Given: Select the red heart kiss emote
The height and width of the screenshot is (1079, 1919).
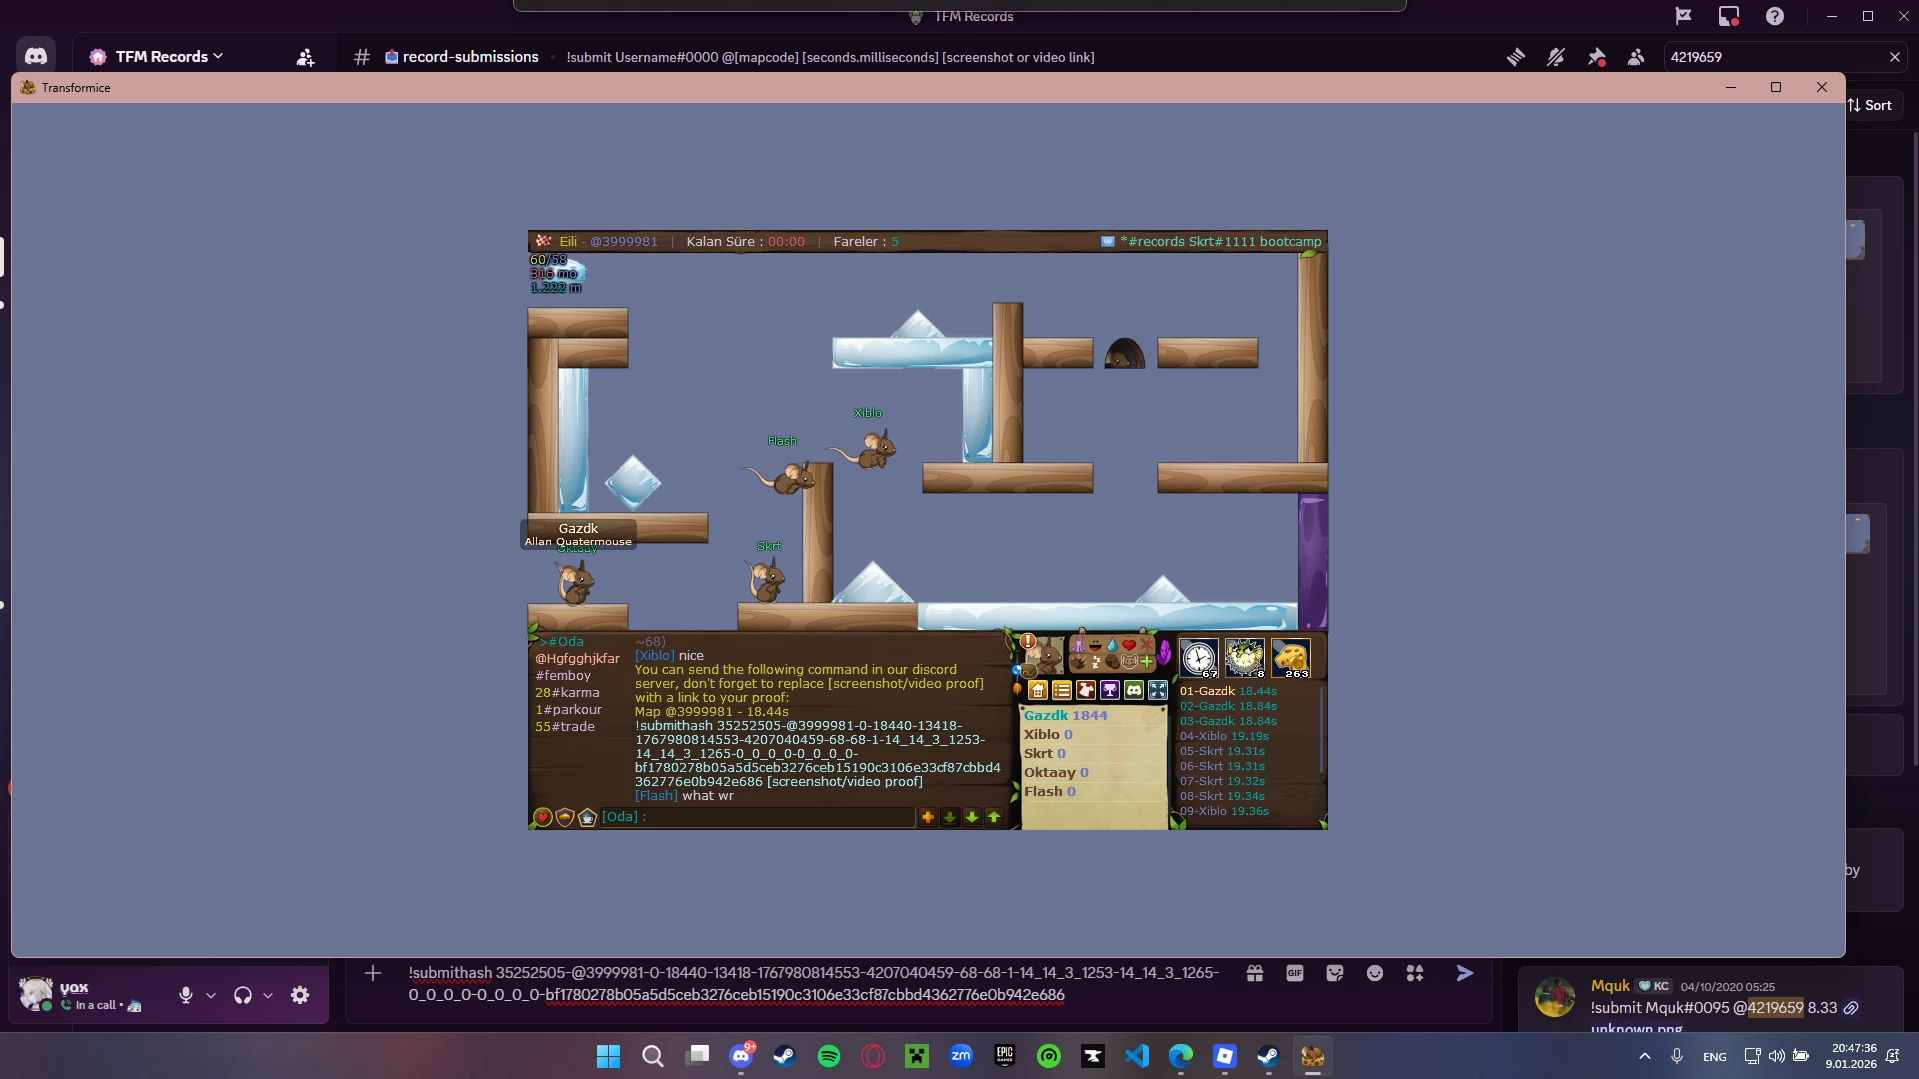Looking at the screenshot, I should pyautogui.click(x=1129, y=645).
